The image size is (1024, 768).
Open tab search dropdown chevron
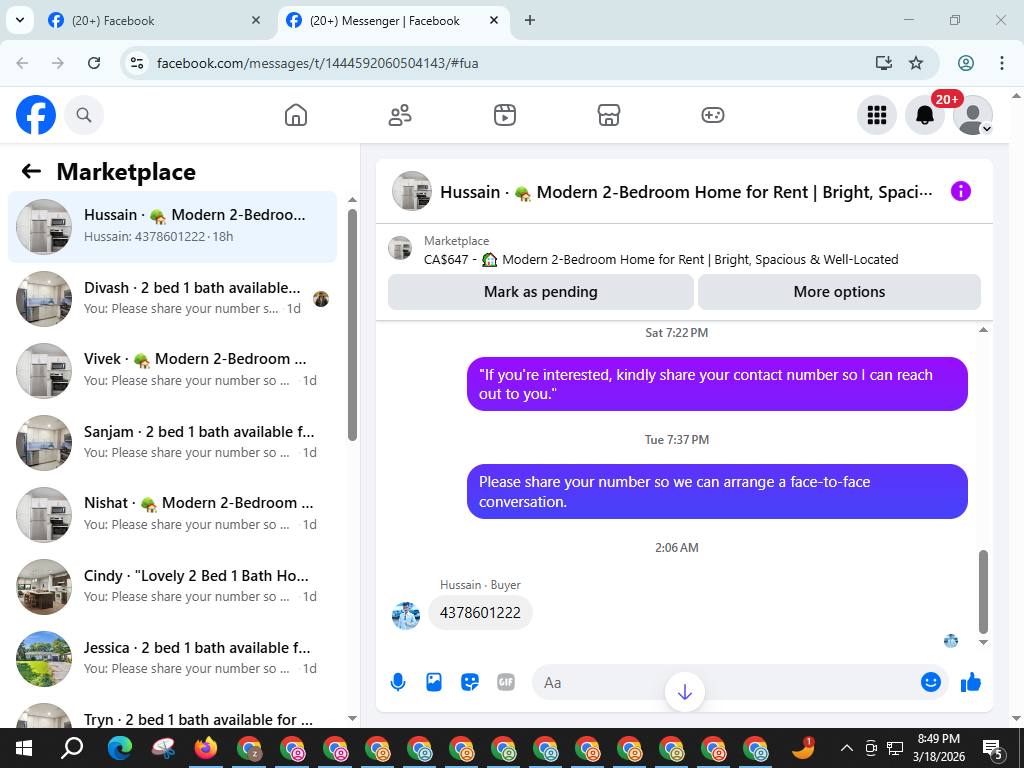(20, 20)
